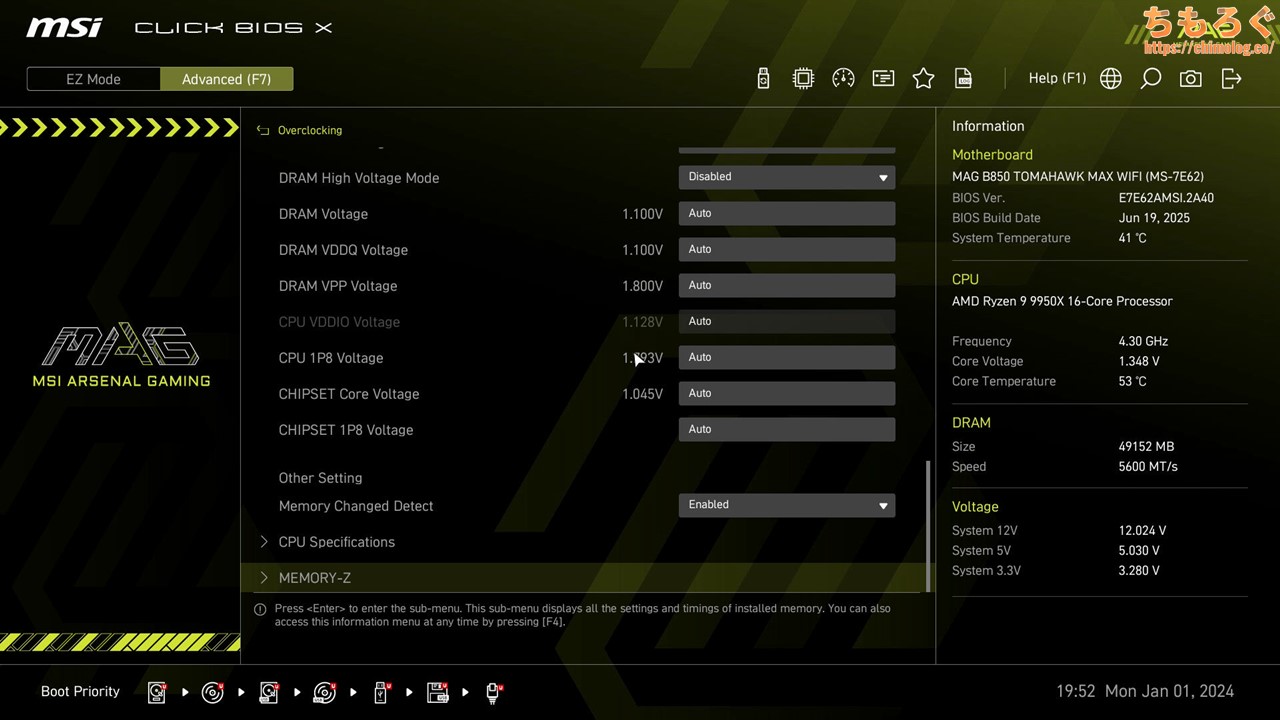Open DRAM High Voltage Mode dropdown

click(x=786, y=177)
